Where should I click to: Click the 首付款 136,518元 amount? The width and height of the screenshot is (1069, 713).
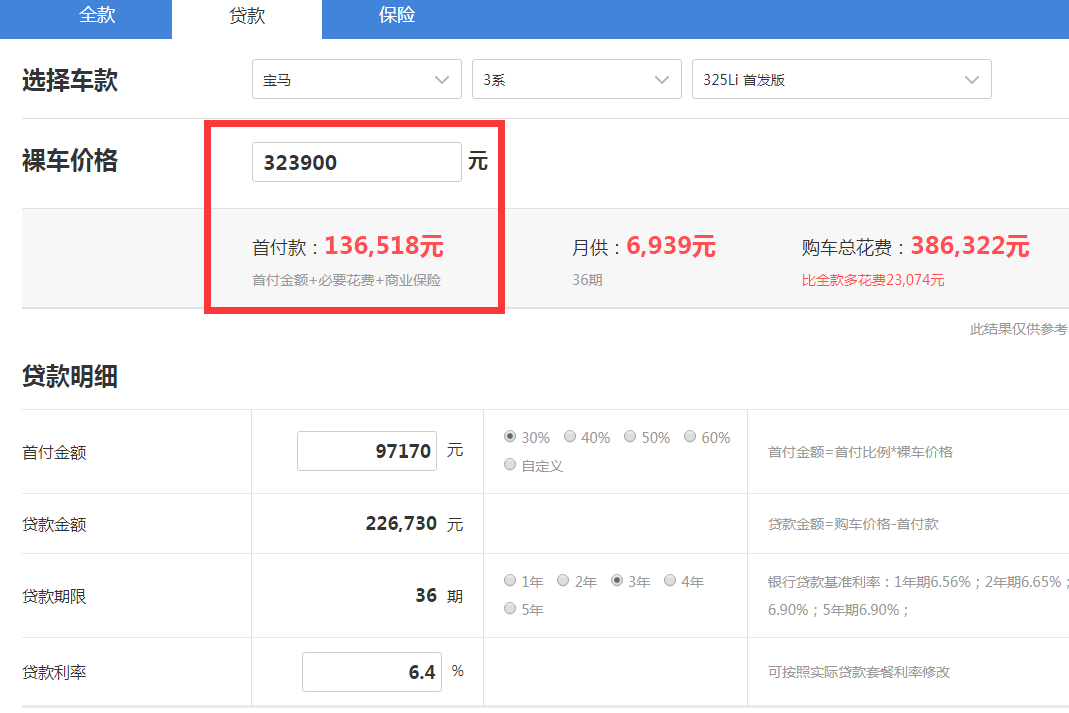(384, 246)
